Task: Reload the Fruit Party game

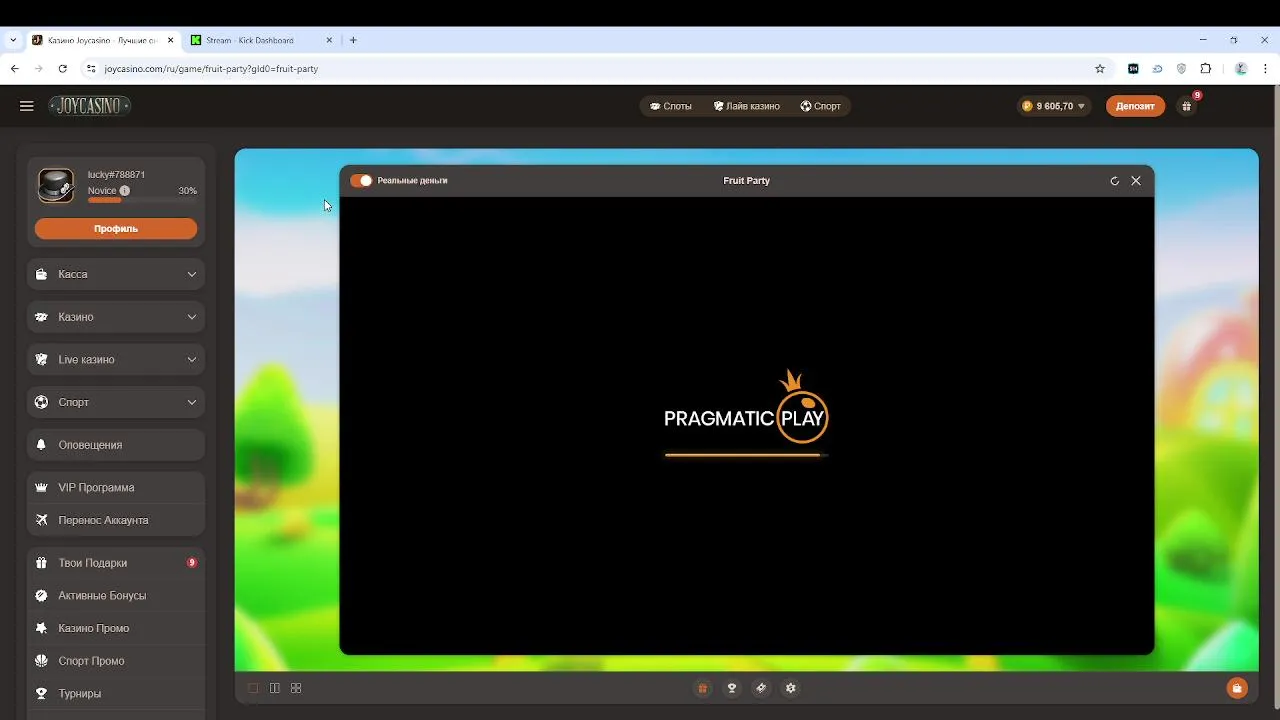Action: pyautogui.click(x=1114, y=181)
